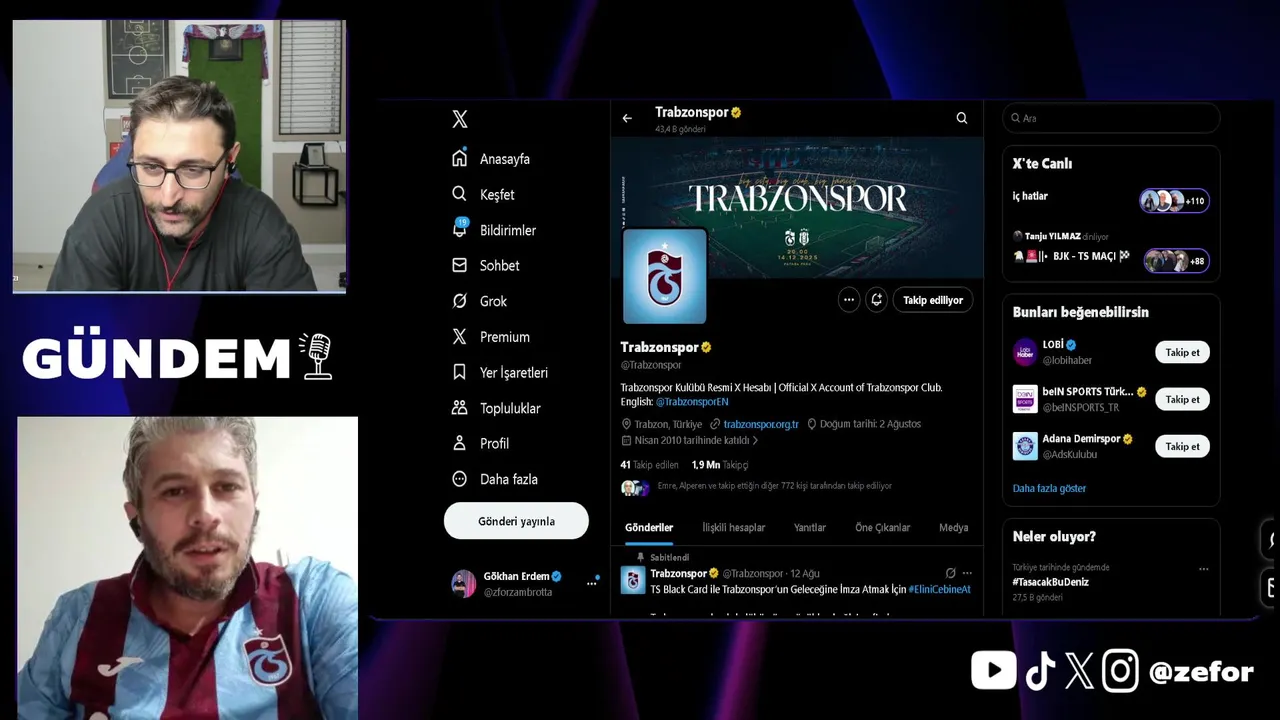Open Grok from the sidebar
Screen dimensions: 1280x720
480,301
